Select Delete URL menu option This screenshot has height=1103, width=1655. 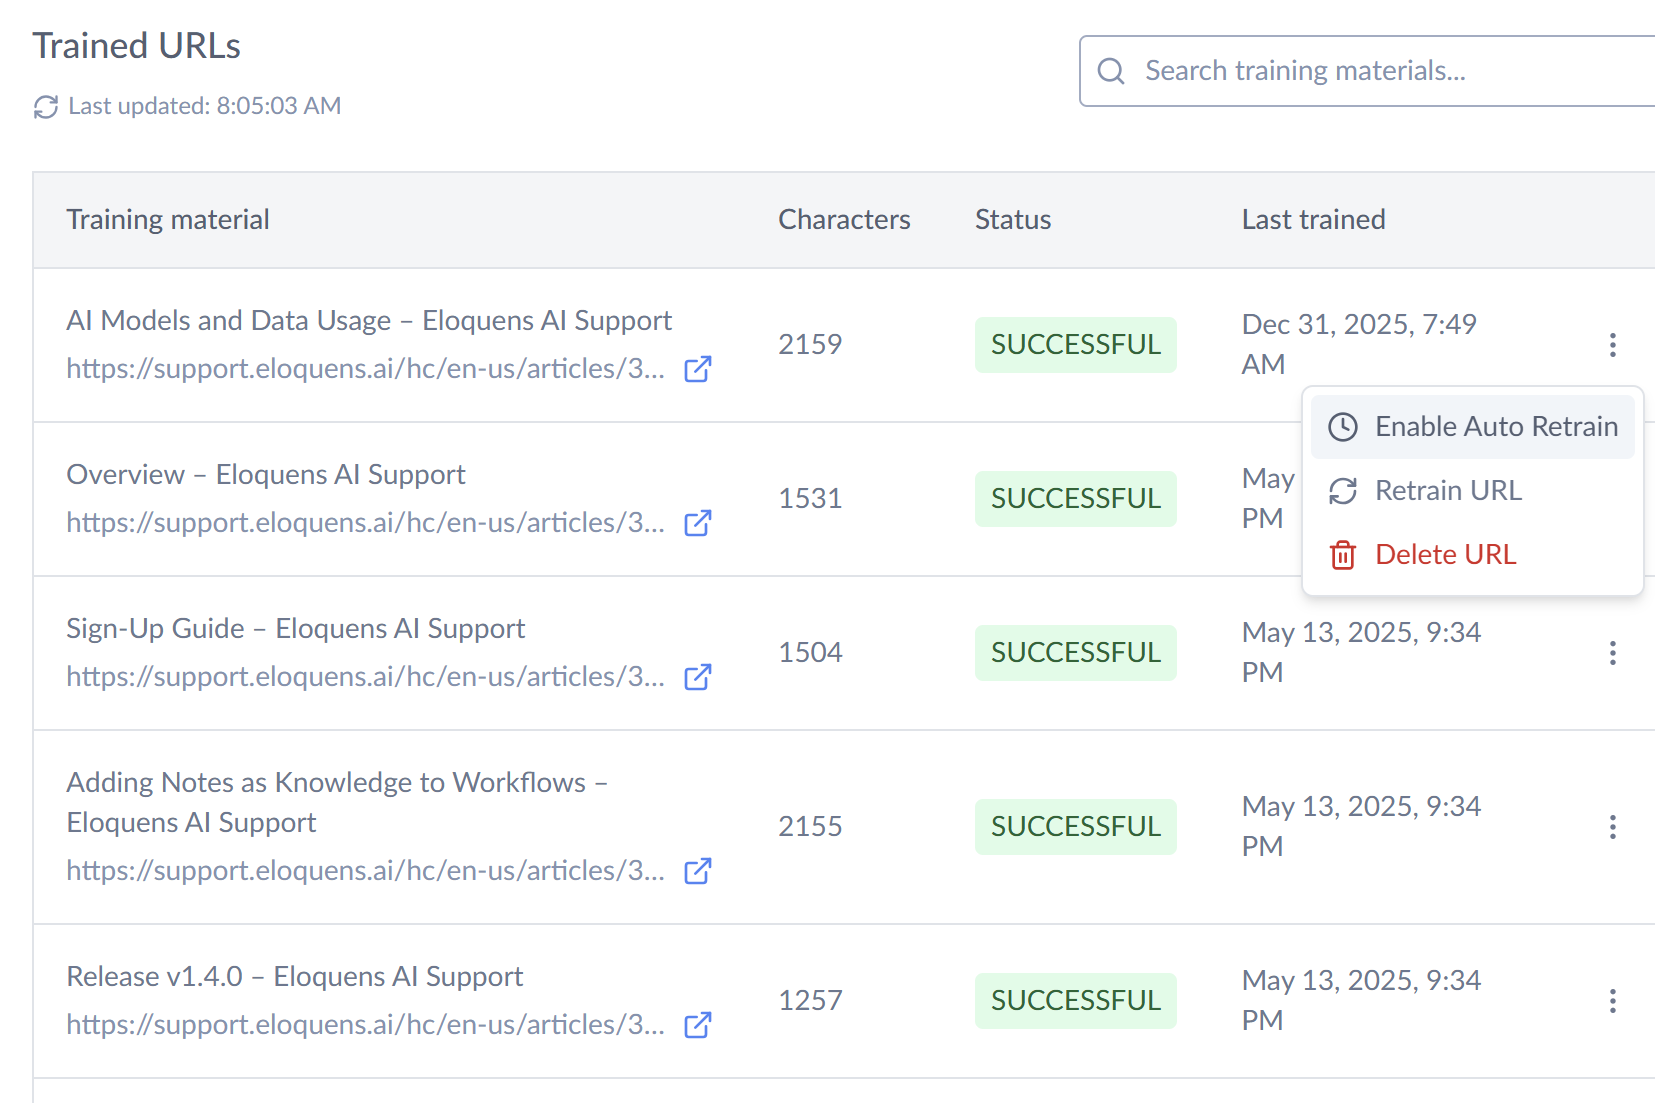1445,555
